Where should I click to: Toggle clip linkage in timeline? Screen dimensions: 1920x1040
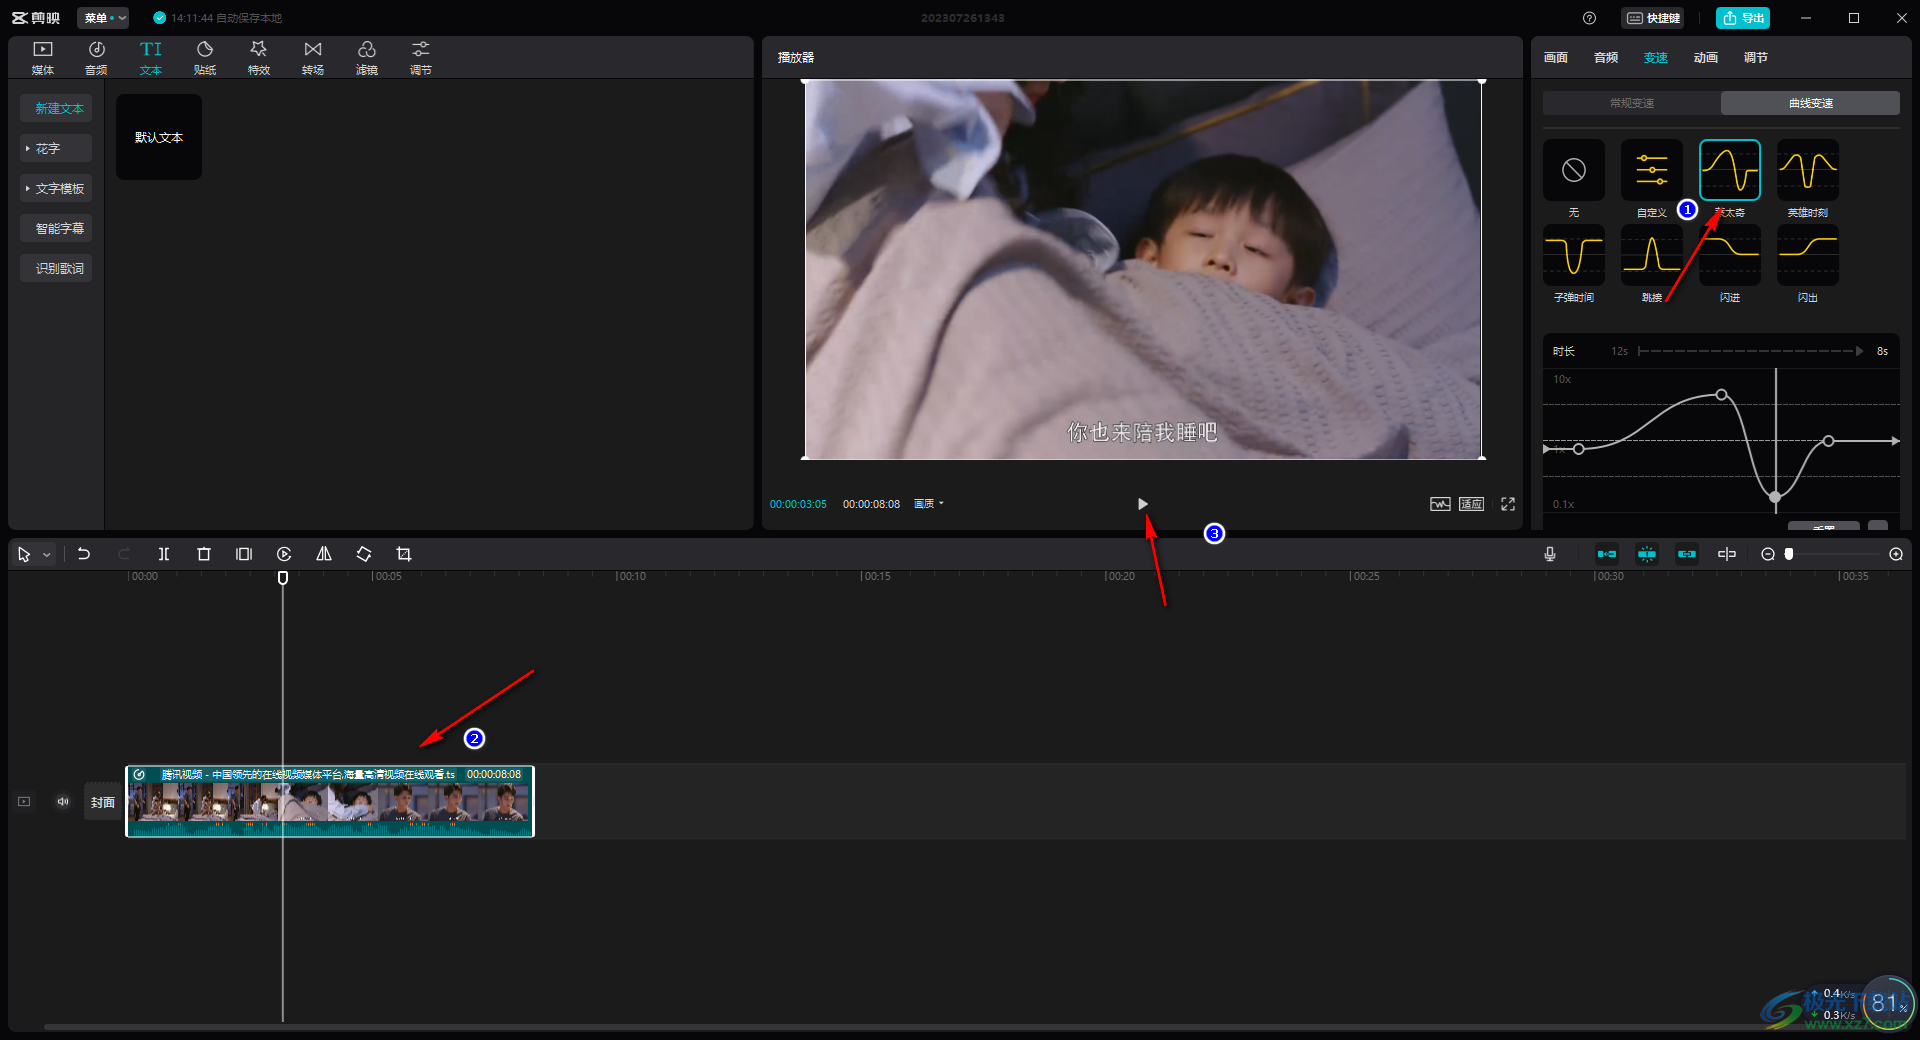pos(1687,554)
